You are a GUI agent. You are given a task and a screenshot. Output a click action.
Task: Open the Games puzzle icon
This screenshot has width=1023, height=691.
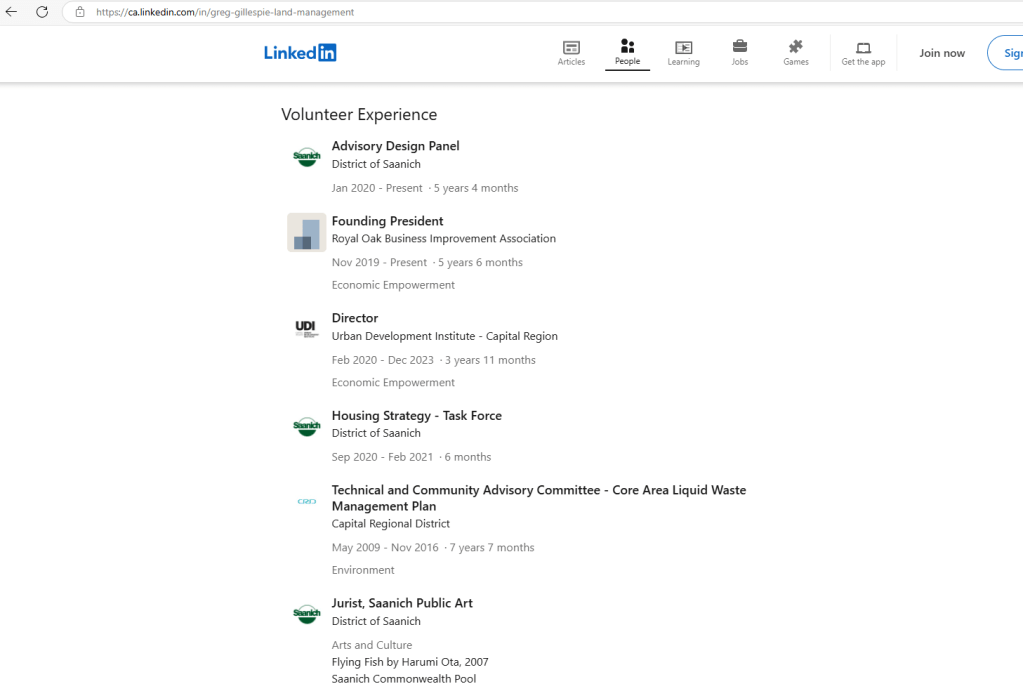tap(795, 47)
